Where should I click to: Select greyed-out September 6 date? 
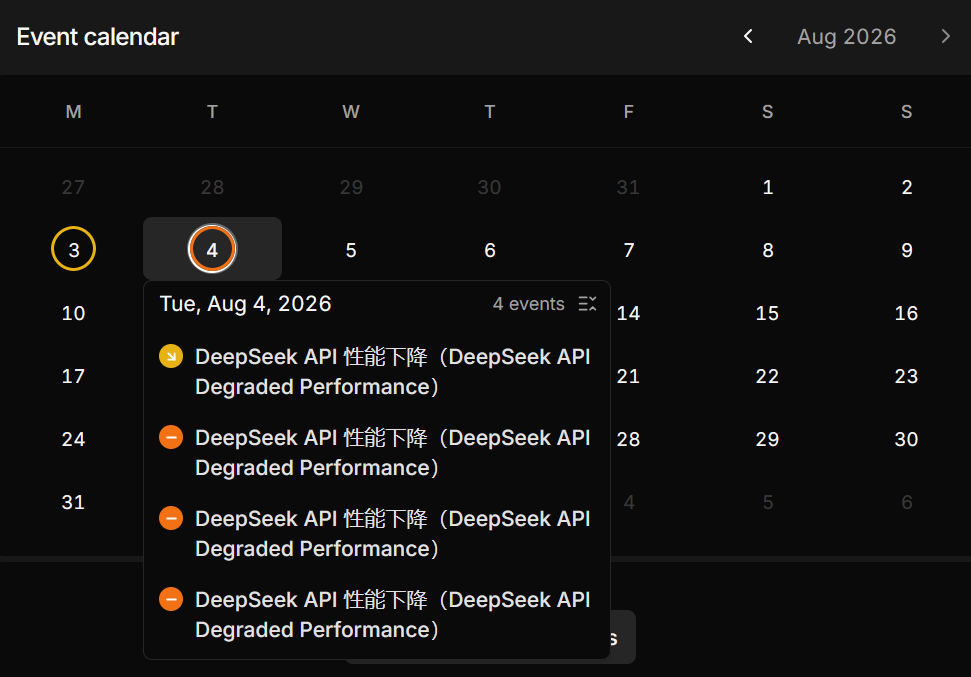(907, 502)
